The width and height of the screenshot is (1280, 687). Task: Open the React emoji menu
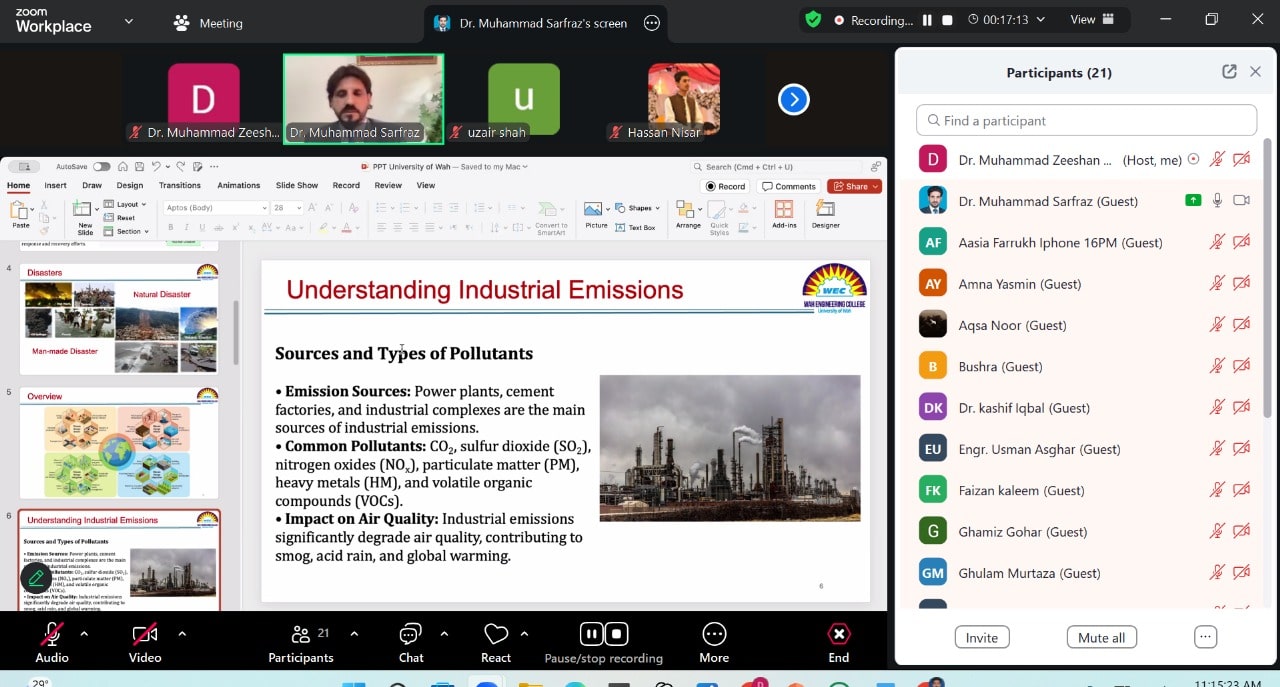496,640
